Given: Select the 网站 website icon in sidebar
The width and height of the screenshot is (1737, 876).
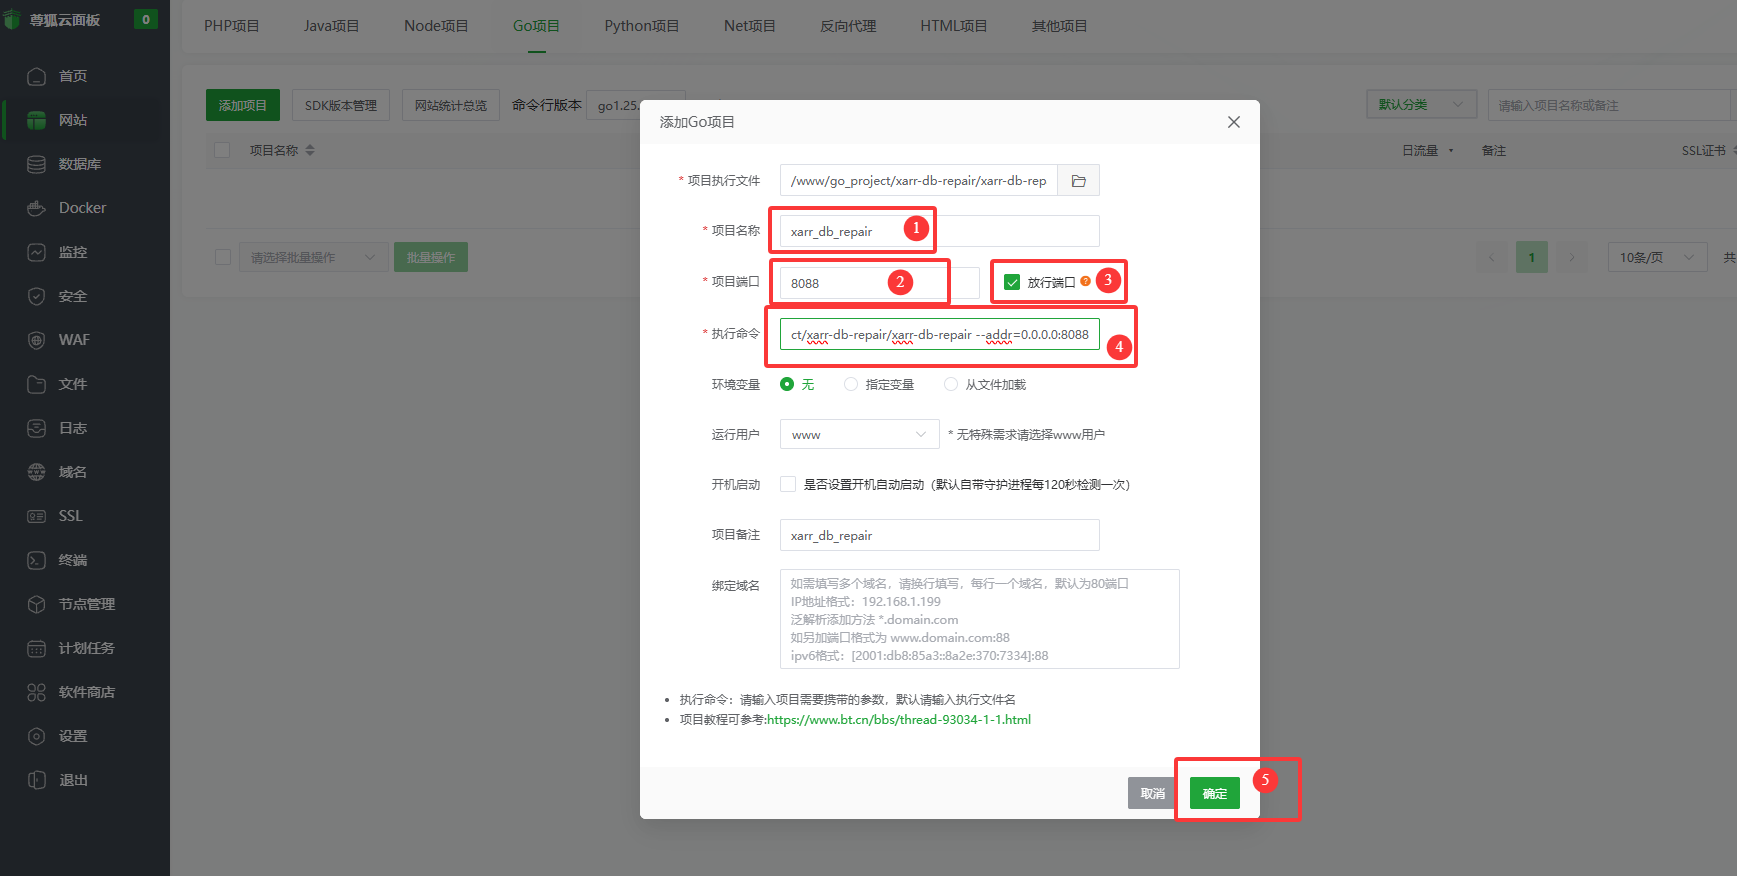Looking at the screenshot, I should (37, 120).
